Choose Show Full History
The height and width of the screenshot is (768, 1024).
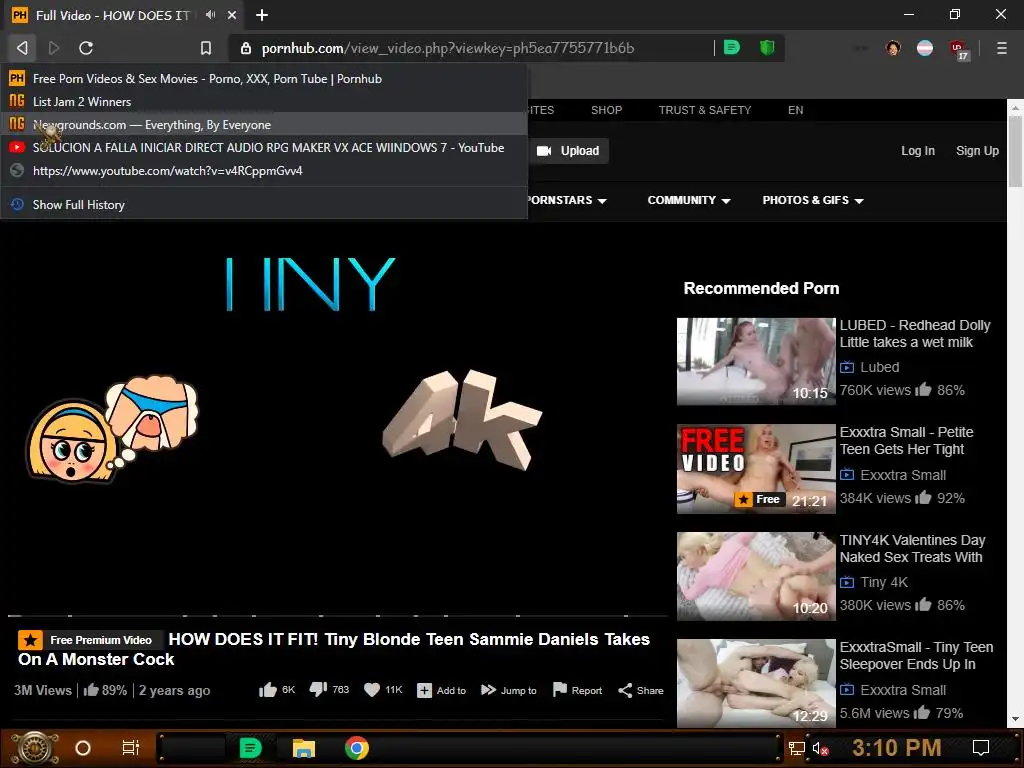(x=264, y=204)
